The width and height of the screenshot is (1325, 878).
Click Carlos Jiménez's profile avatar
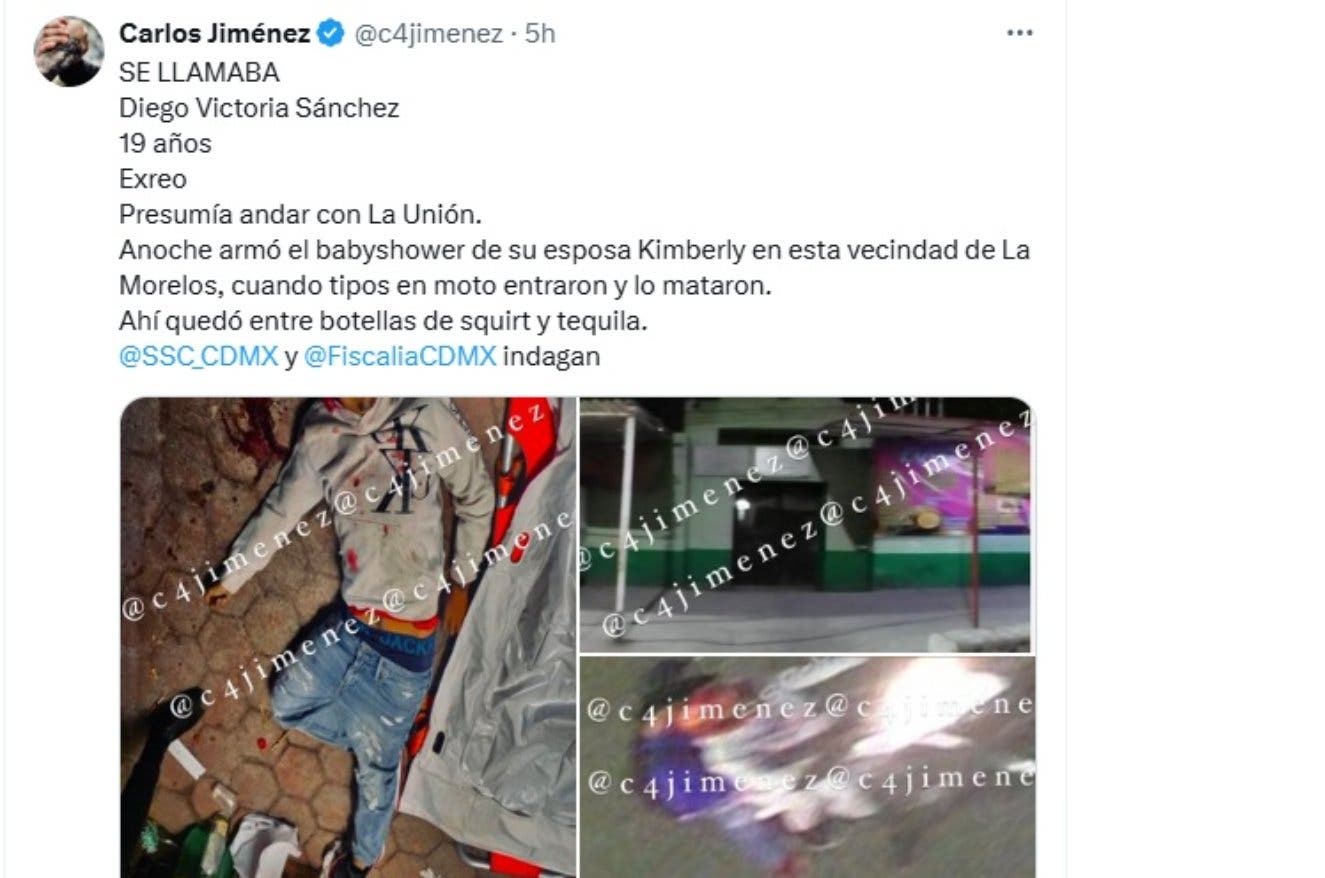tap(69, 51)
